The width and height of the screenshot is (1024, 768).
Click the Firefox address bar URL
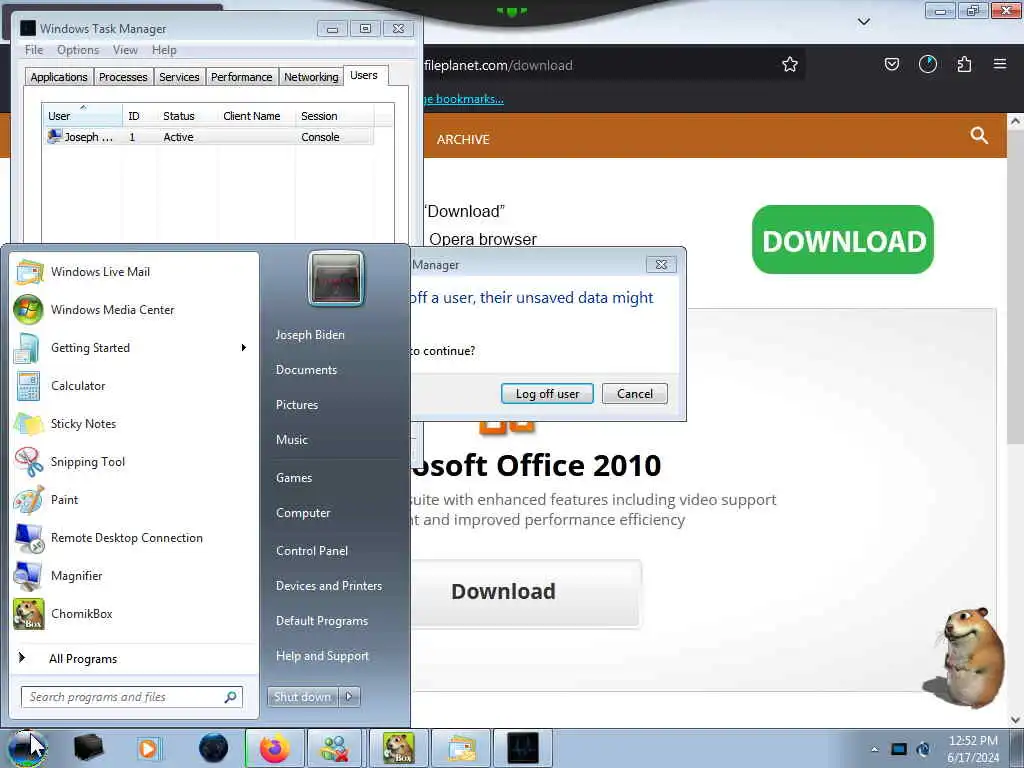click(498, 65)
